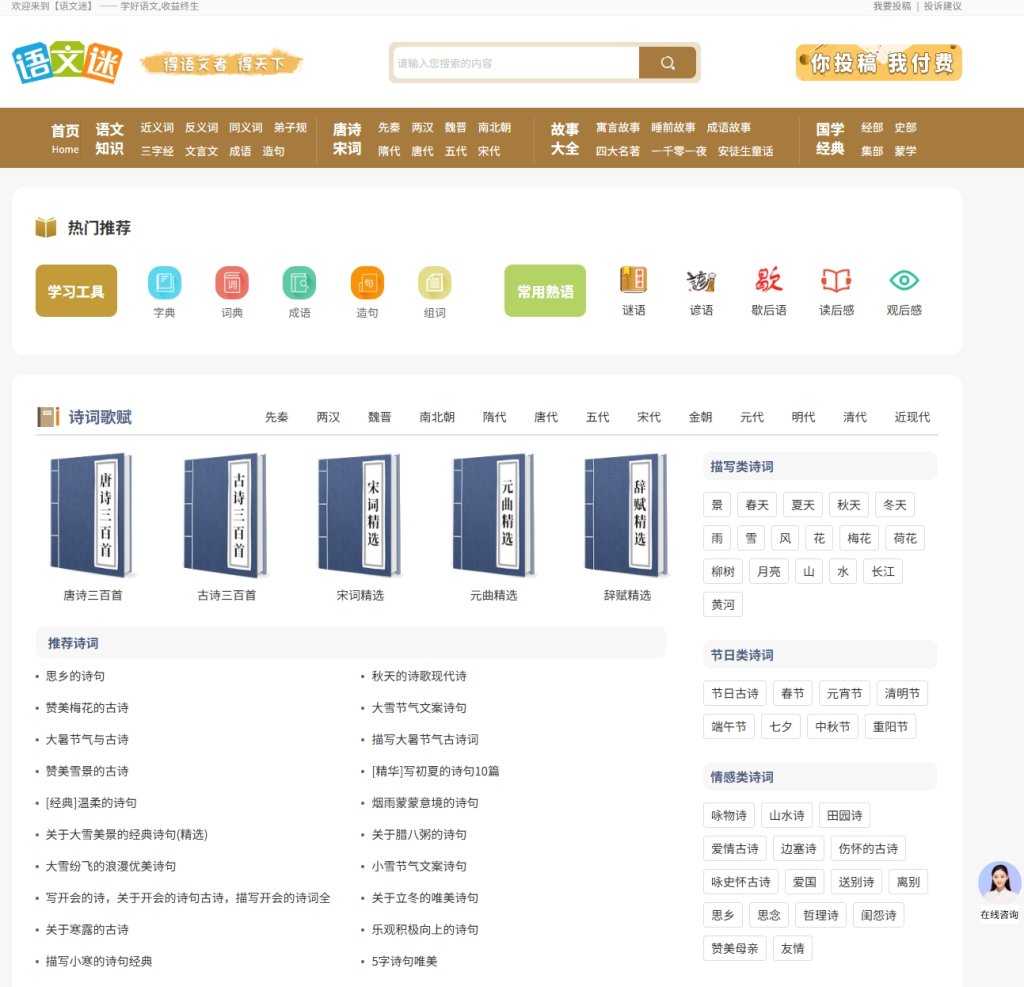This screenshot has height=987, width=1024.
Task: Switch to the 唐代 dynasty tab
Action: click(x=546, y=417)
